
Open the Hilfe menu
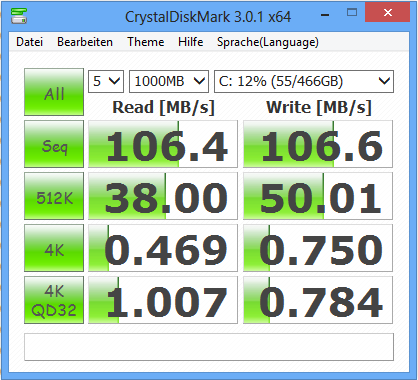[x=191, y=42]
